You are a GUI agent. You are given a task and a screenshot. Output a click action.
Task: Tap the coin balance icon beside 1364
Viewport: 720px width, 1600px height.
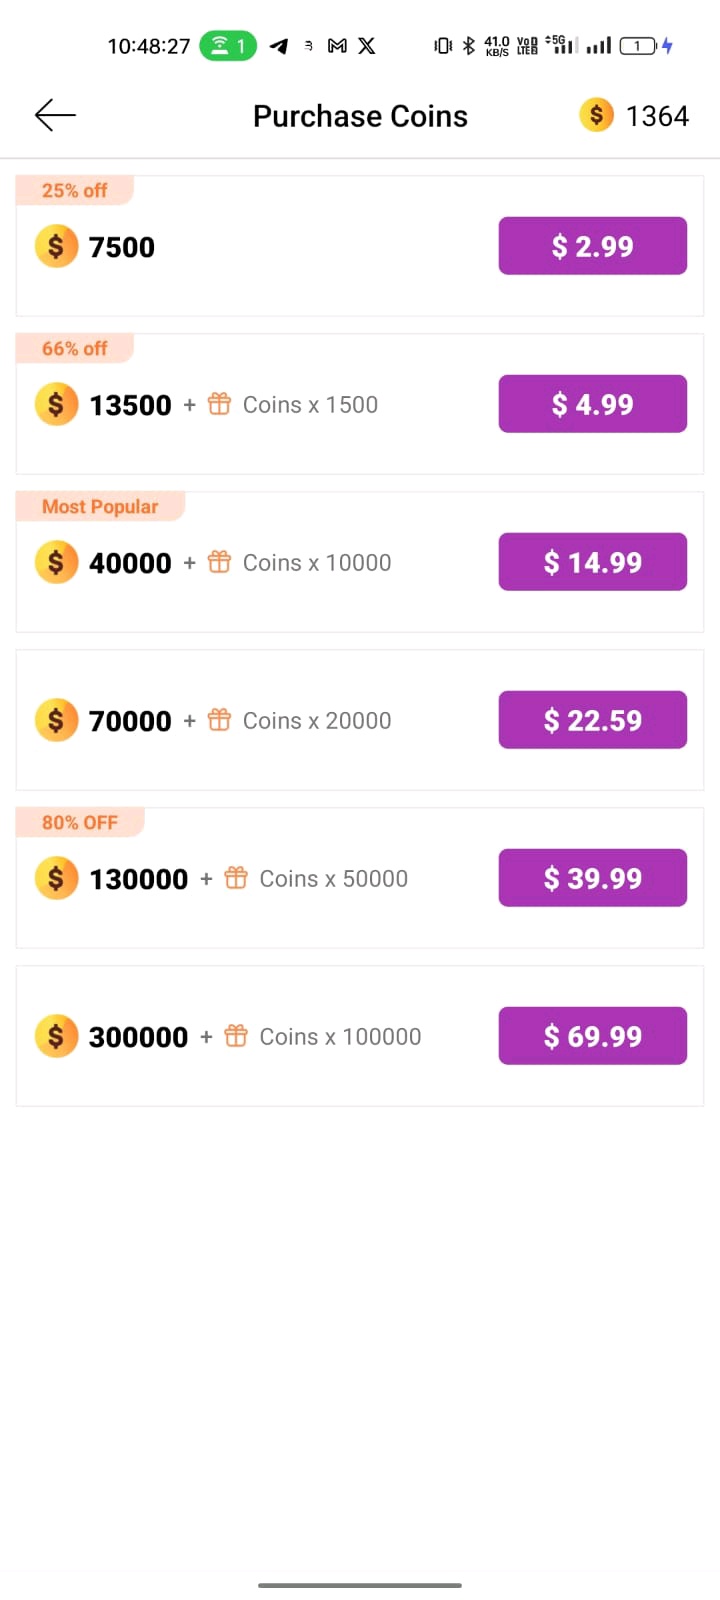[596, 116]
